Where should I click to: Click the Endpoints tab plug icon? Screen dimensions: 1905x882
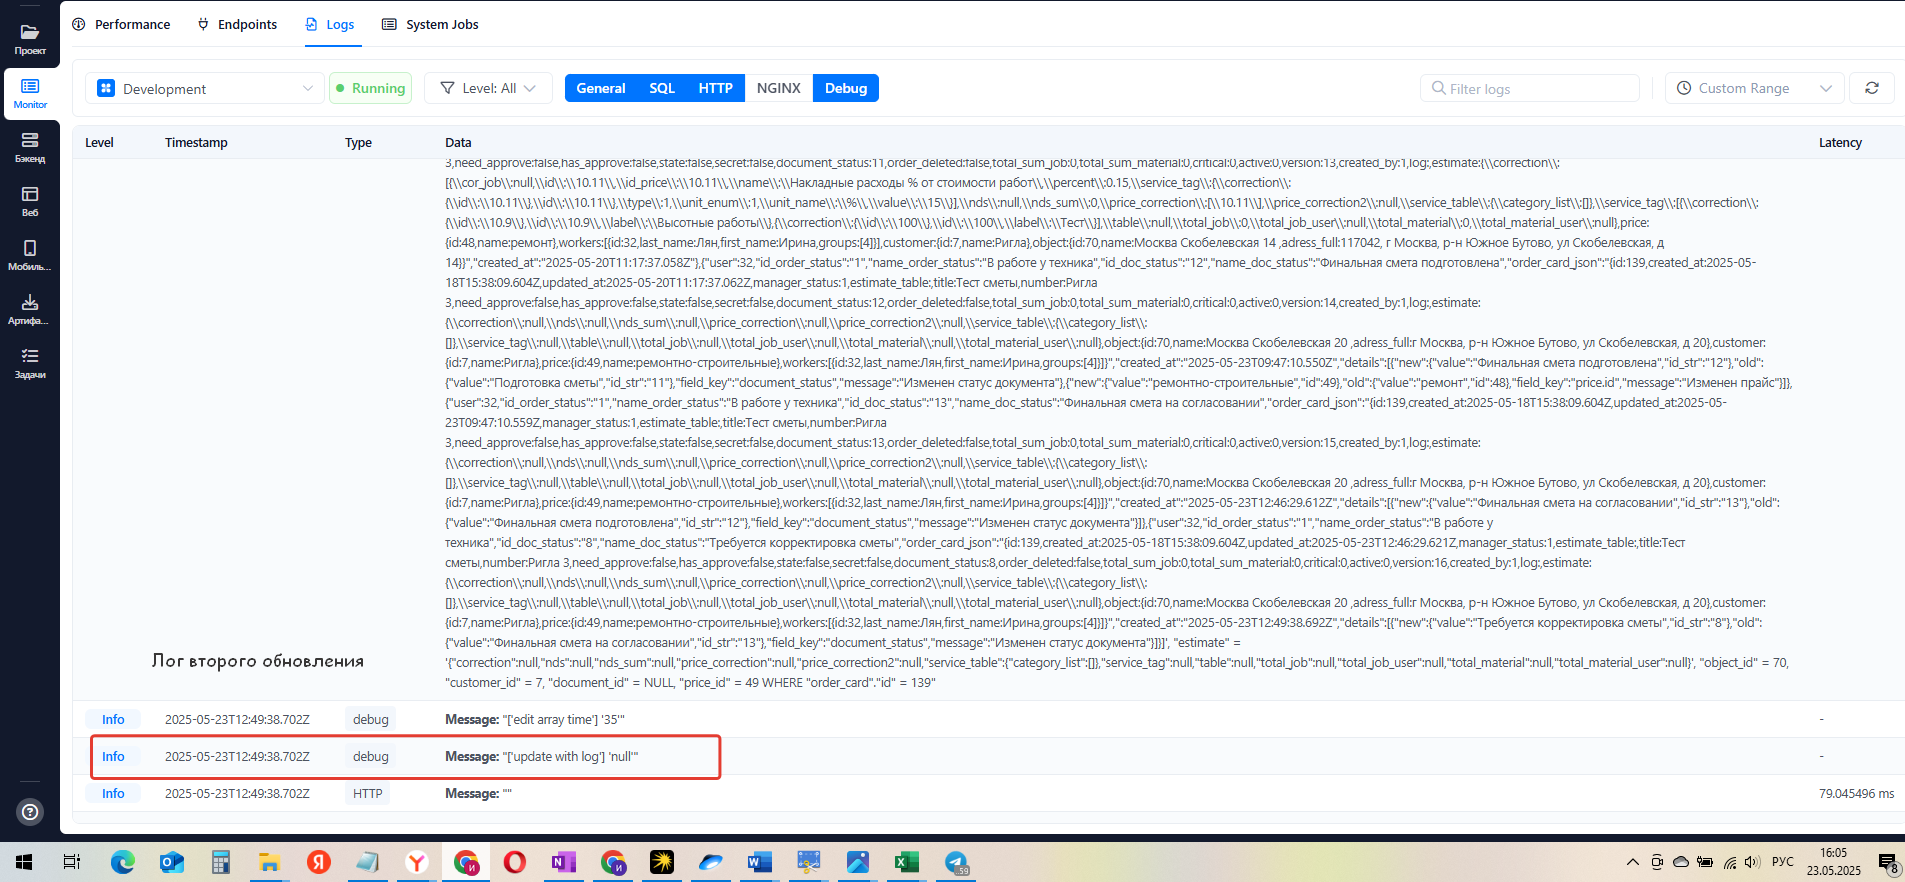tap(204, 24)
